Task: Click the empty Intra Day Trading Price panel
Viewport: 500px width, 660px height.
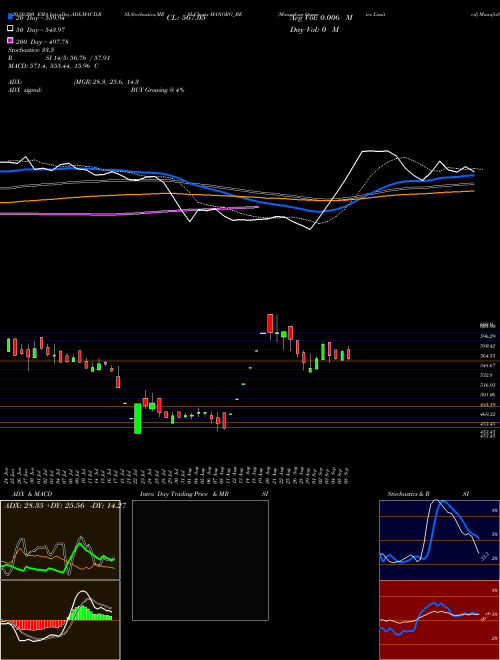Action: point(200,560)
